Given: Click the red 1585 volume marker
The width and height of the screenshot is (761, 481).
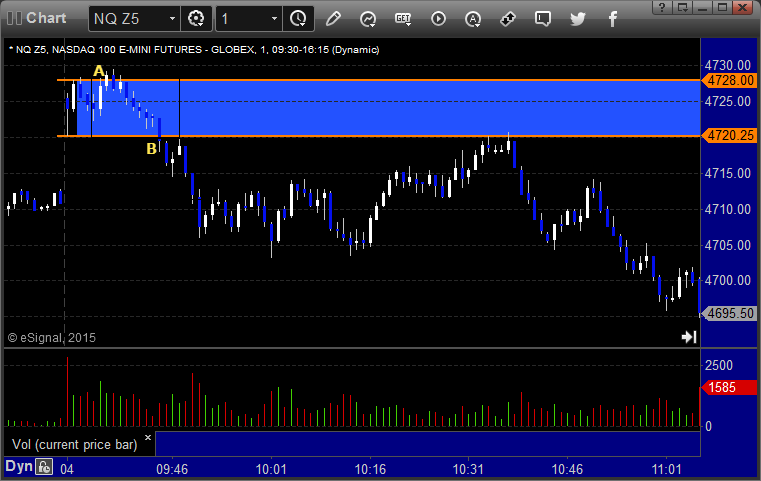Looking at the screenshot, I should click(x=729, y=387).
